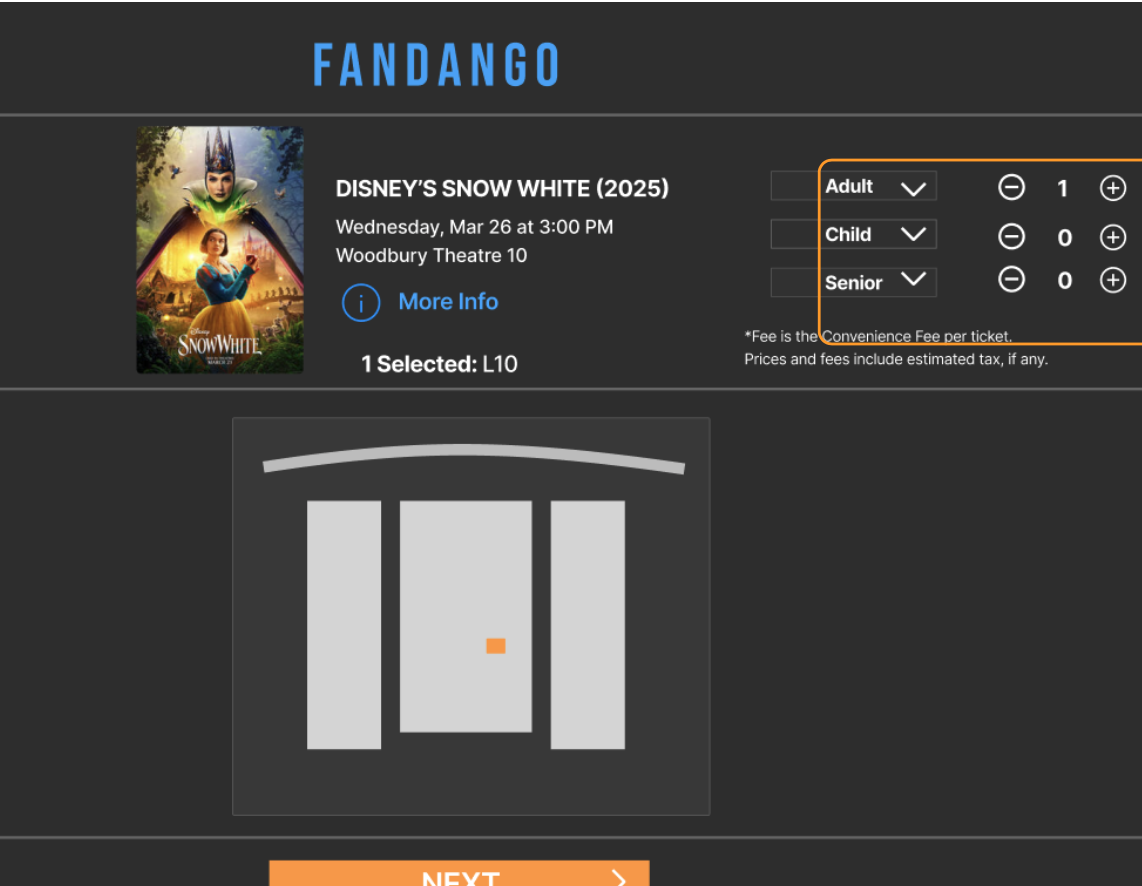Click the chevron arrow on NEXT button
This screenshot has height=886, width=1142.
point(617,879)
